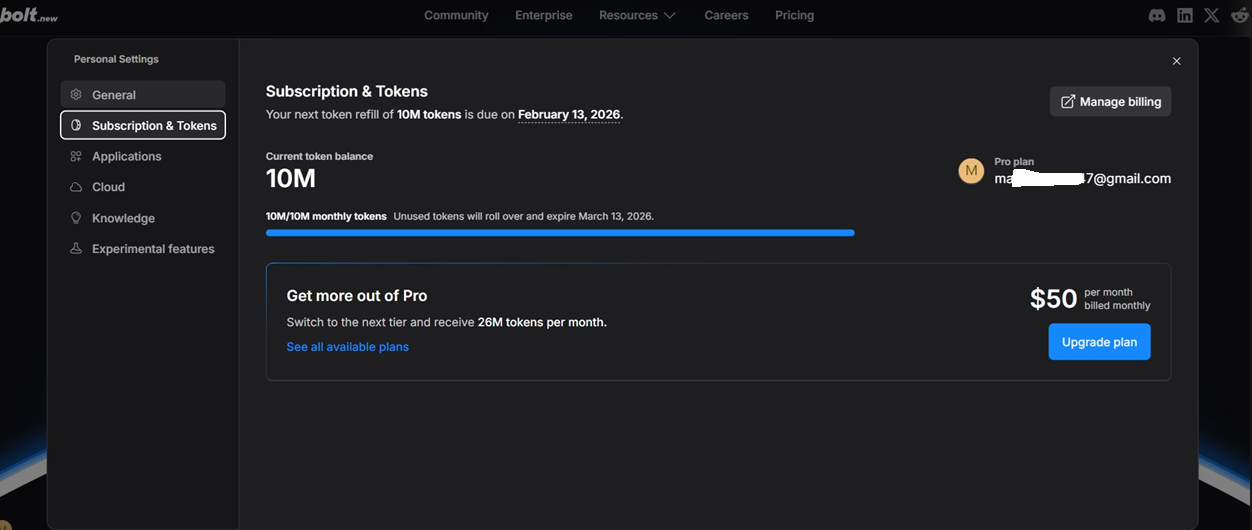Expand the Resources dropdown chevron
Viewport: 1252px width, 530px height.
tap(670, 16)
